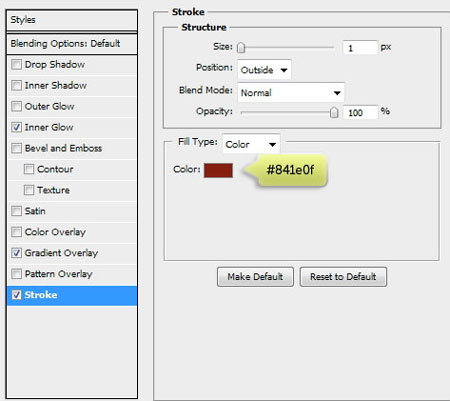Enable the Pattern Overlay checkbox
The height and width of the screenshot is (401, 450).
coord(16,274)
